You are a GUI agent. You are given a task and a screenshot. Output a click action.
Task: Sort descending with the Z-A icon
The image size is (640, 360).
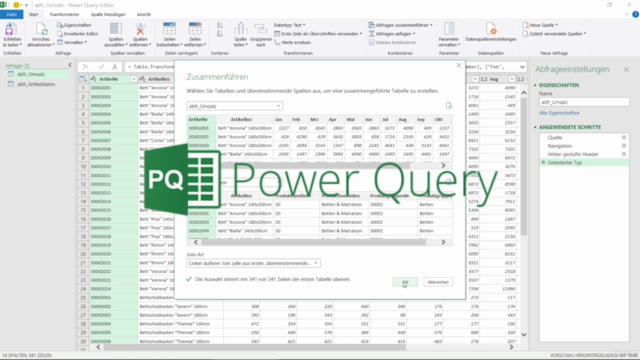click(220, 34)
